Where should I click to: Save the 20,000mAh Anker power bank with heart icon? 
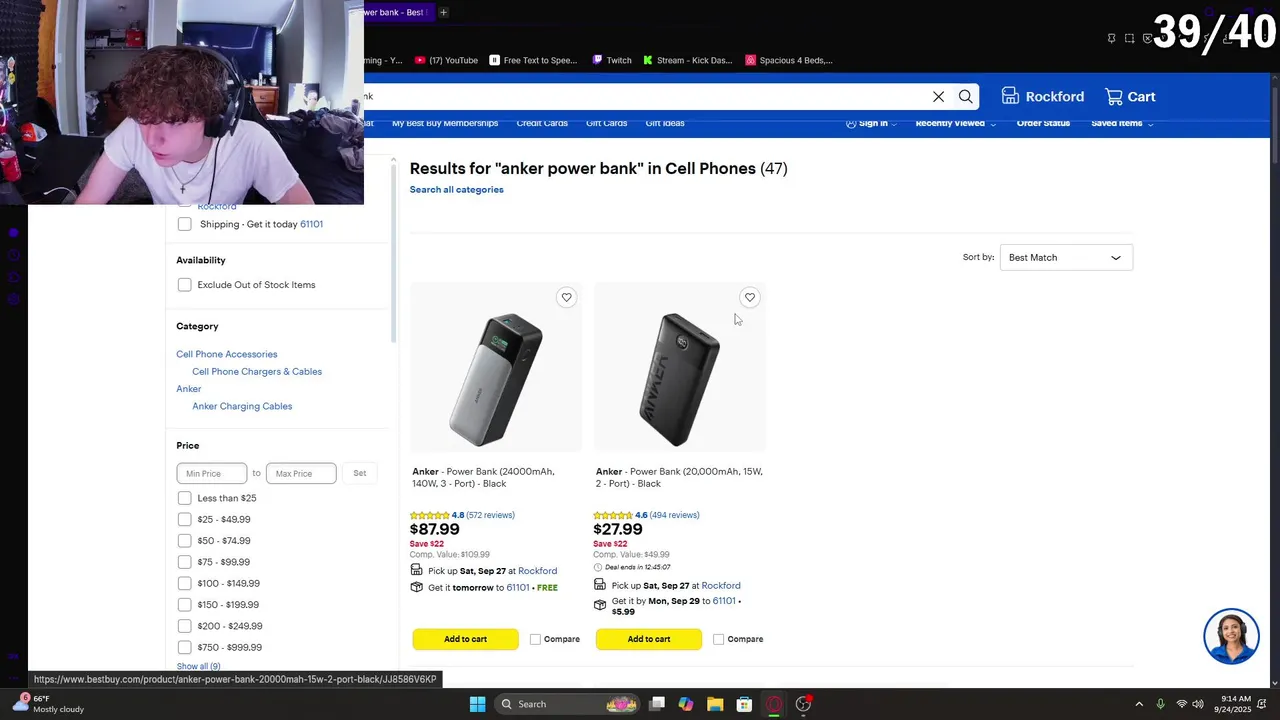click(750, 297)
